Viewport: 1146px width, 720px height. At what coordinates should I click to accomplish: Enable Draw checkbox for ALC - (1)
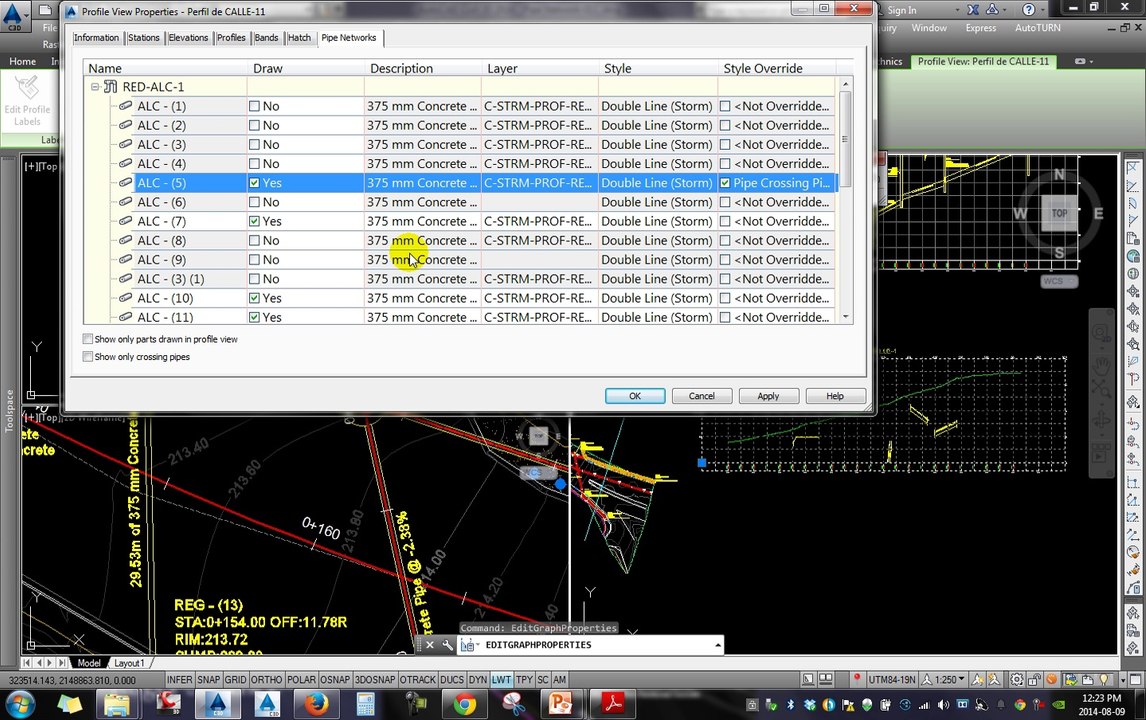click(254, 106)
